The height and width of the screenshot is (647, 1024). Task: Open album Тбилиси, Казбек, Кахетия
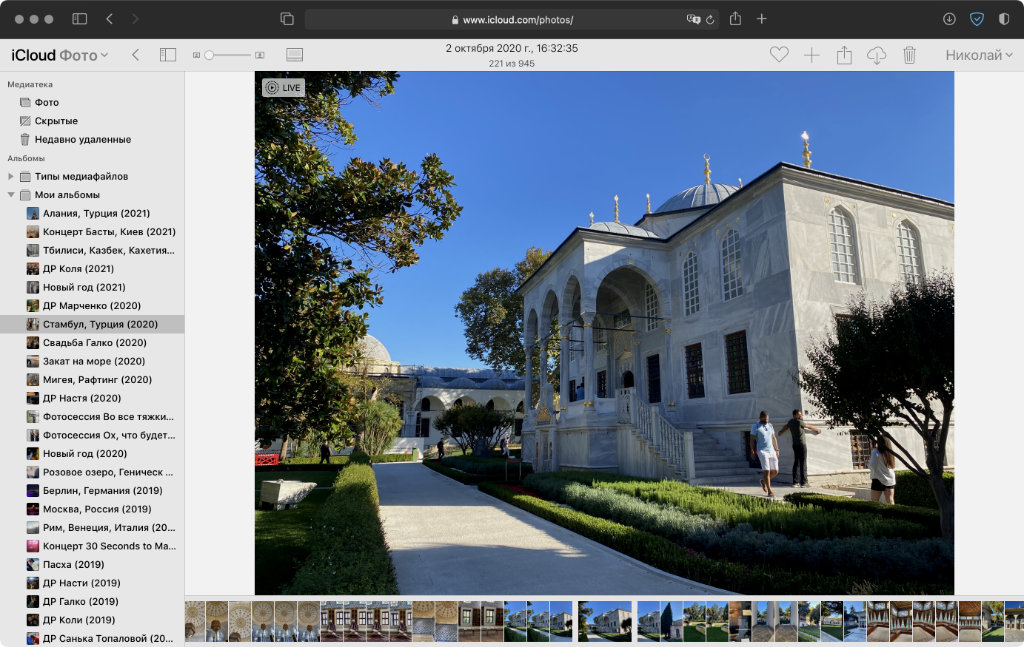coord(92,250)
